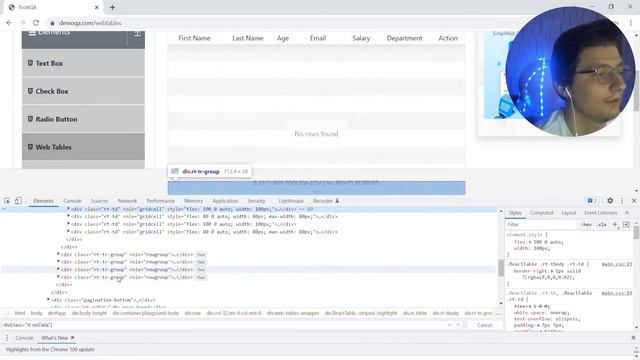Close the ToolsQA browser tab
This screenshot has height=360, width=640.
click(97, 7)
